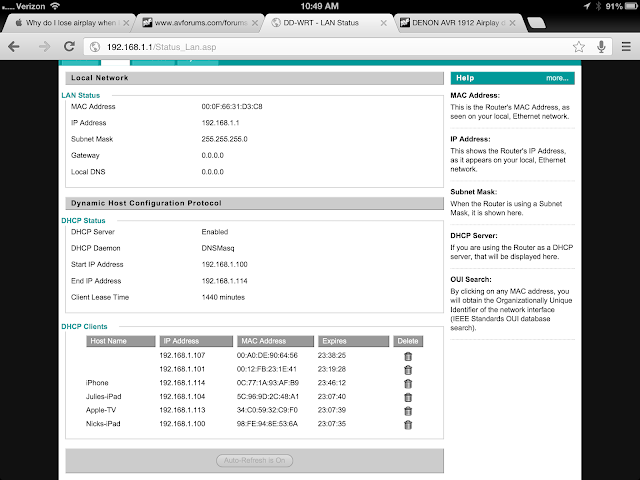Image resolution: width=640 pixels, height=480 pixels.
Task: Click the MAC Address column header
Action: coord(276,341)
